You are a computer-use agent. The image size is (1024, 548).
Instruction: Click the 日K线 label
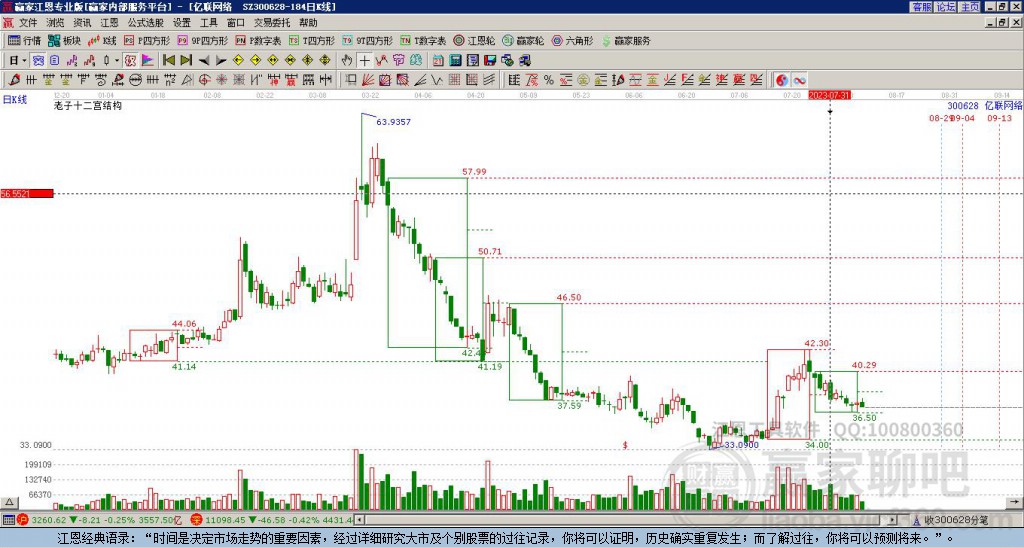[14, 100]
